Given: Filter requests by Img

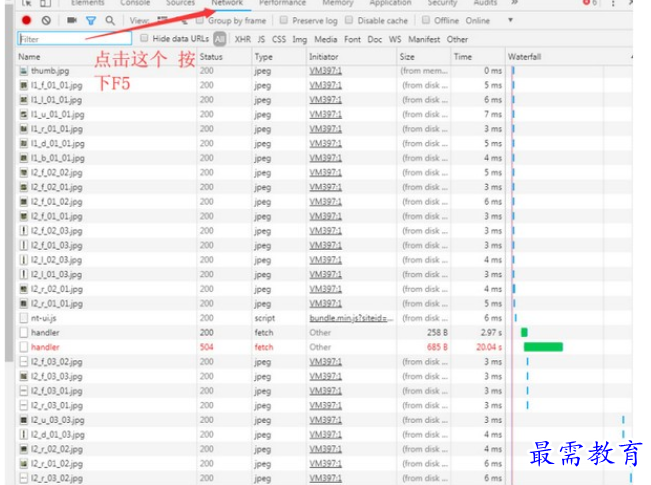Looking at the screenshot, I should [299, 39].
